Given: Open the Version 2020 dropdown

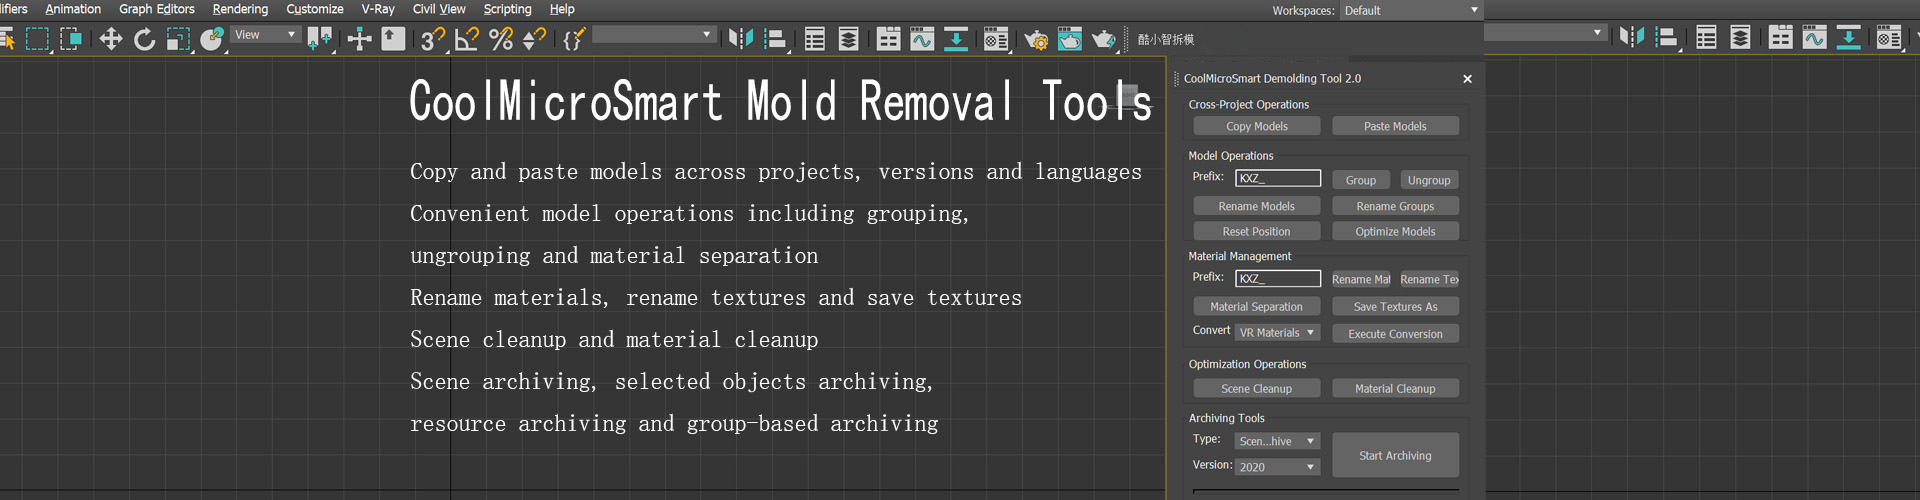Looking at the screenshot, I should click(x=1277, y=467).
